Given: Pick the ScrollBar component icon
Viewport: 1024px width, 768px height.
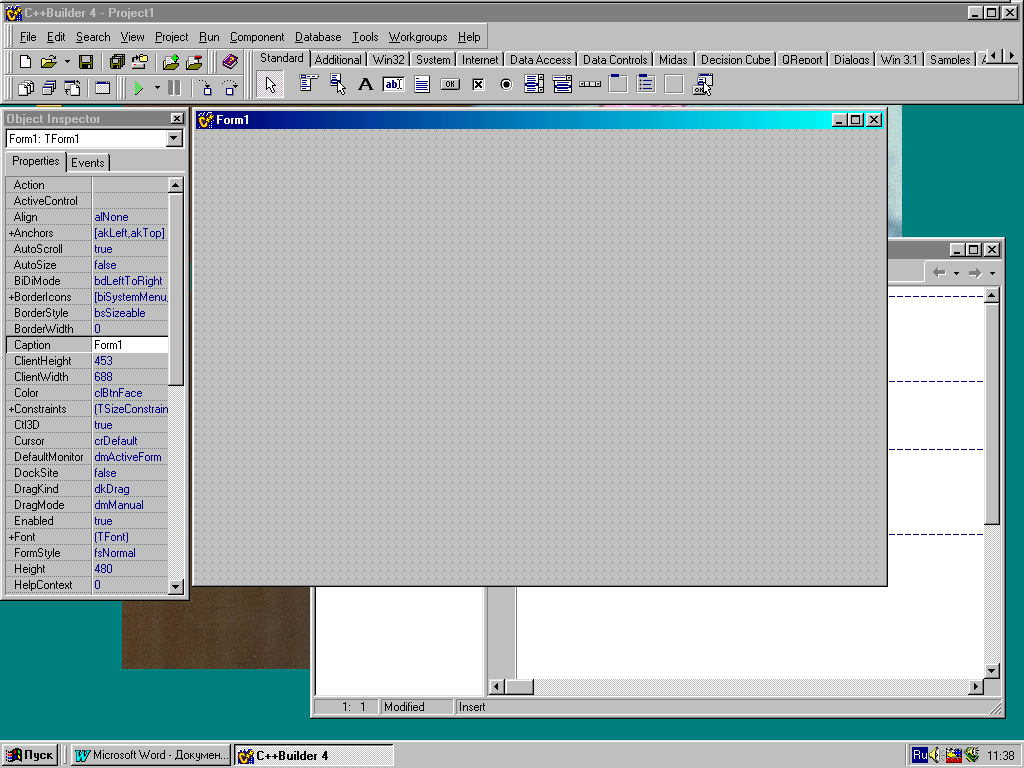Looking at the screenshot, I should (590, 84).
